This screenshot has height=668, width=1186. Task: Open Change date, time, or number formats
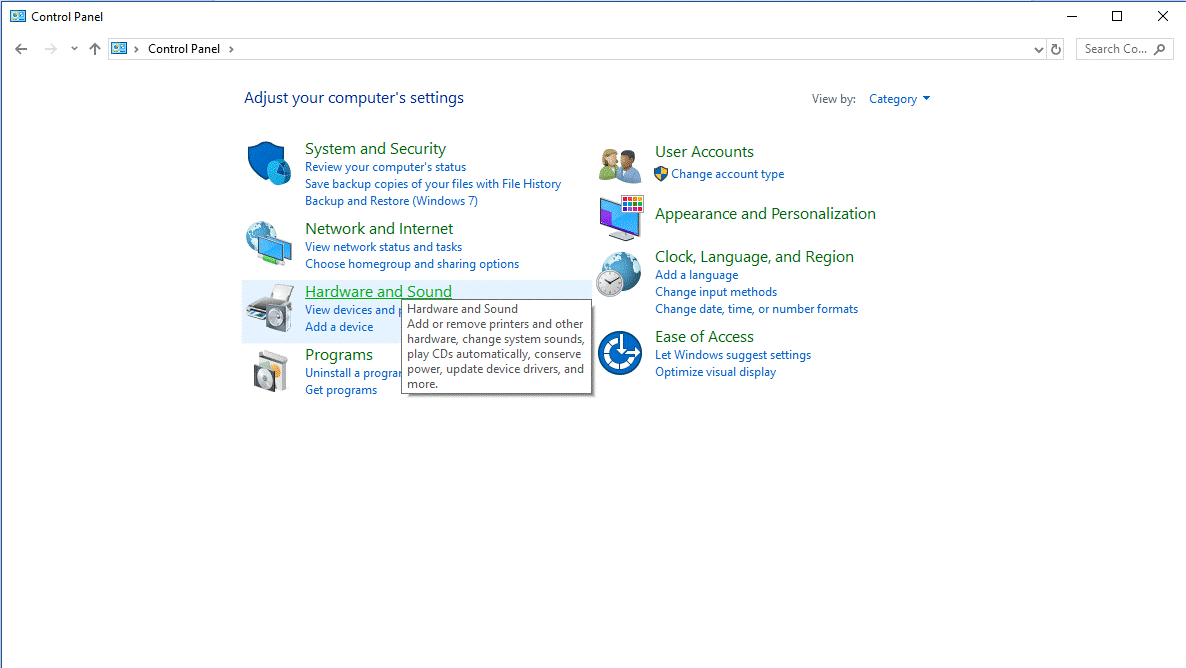756,309
